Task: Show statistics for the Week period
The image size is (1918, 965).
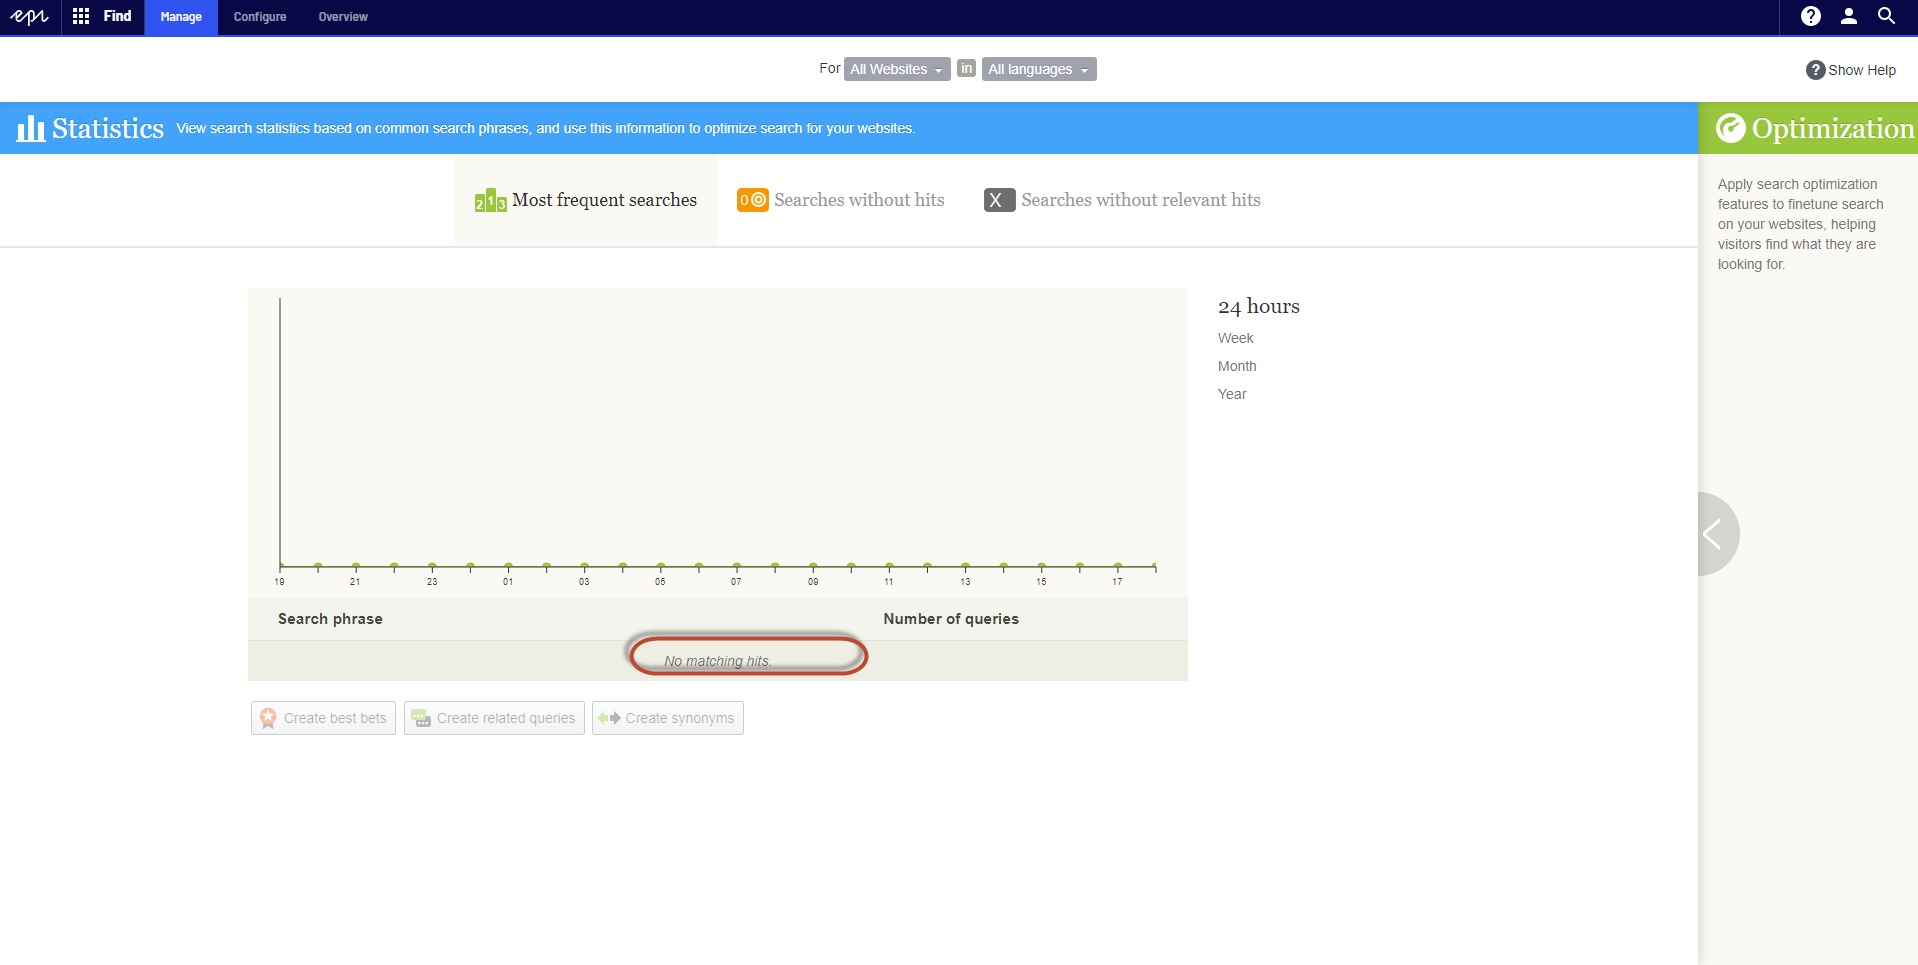Action: coord(1235,338)
